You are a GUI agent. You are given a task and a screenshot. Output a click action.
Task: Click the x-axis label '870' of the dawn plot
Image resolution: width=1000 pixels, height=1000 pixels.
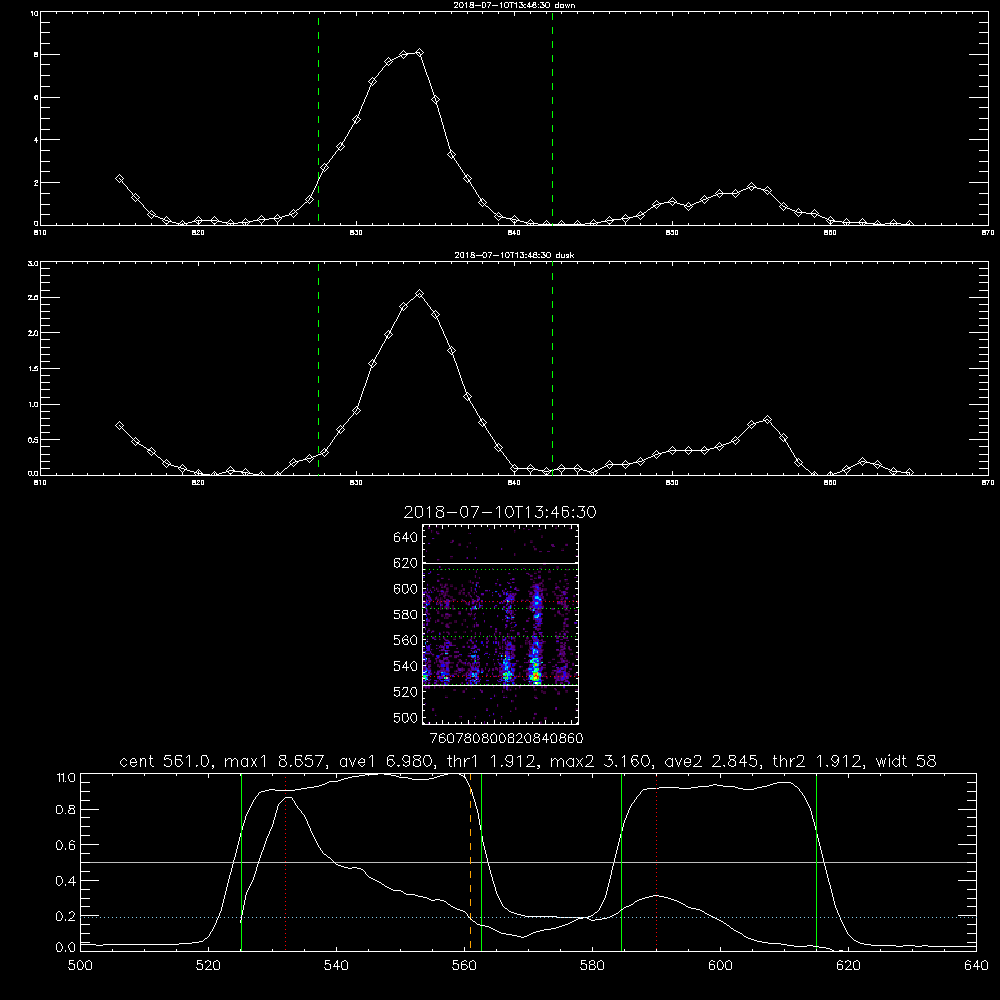987,233
